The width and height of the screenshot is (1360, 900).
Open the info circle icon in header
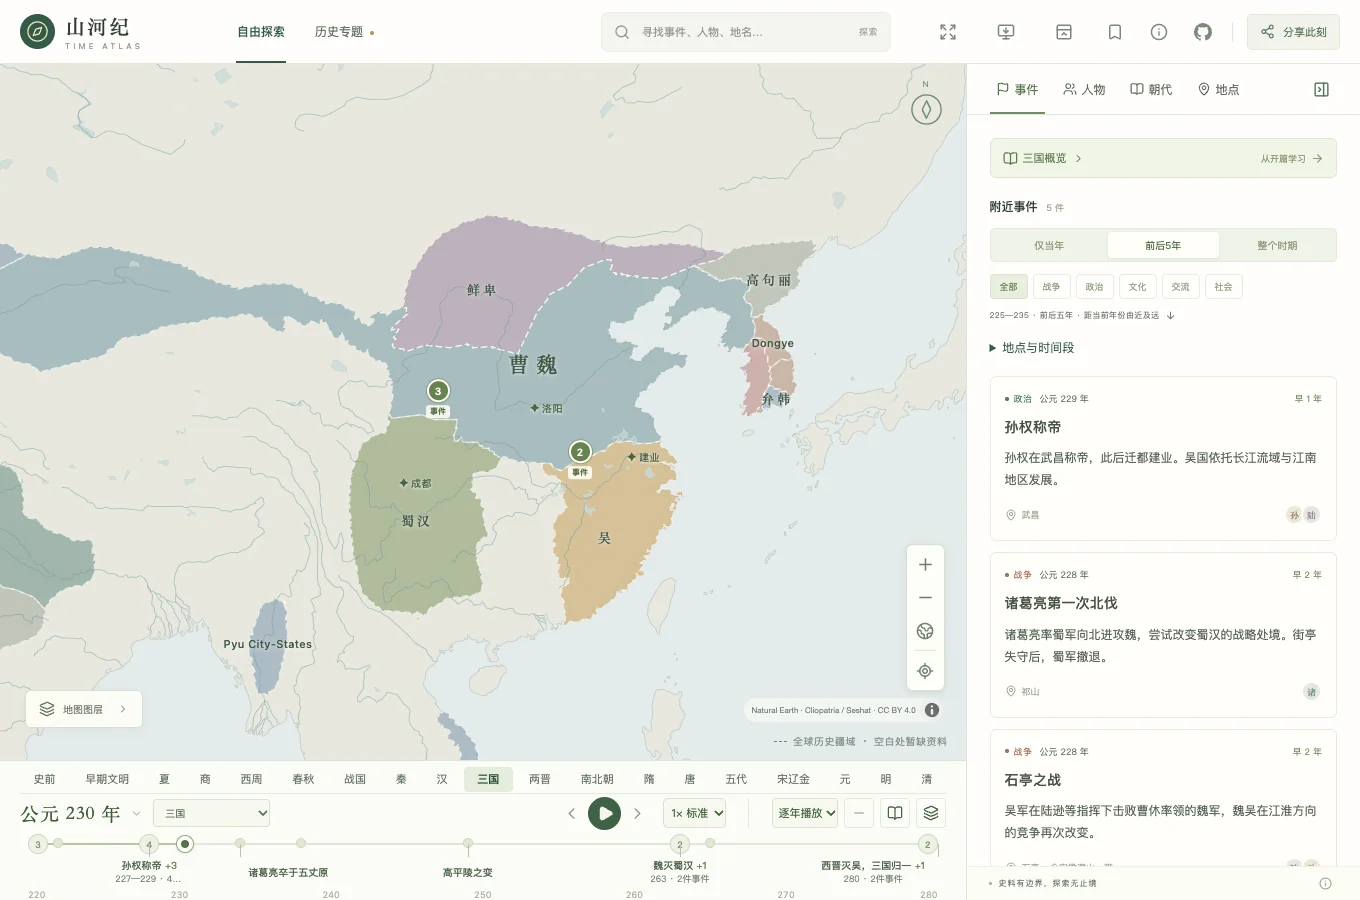pos(1159,32)
